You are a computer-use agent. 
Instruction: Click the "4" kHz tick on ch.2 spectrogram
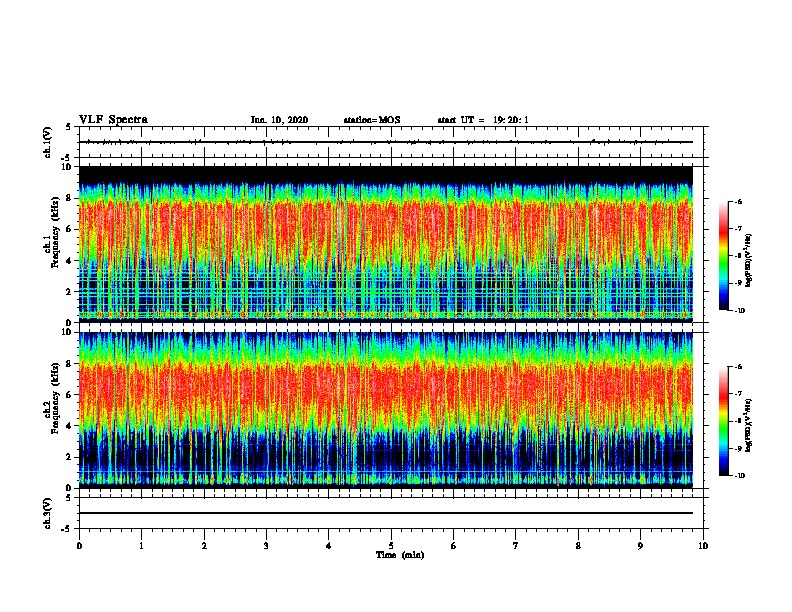69,426
